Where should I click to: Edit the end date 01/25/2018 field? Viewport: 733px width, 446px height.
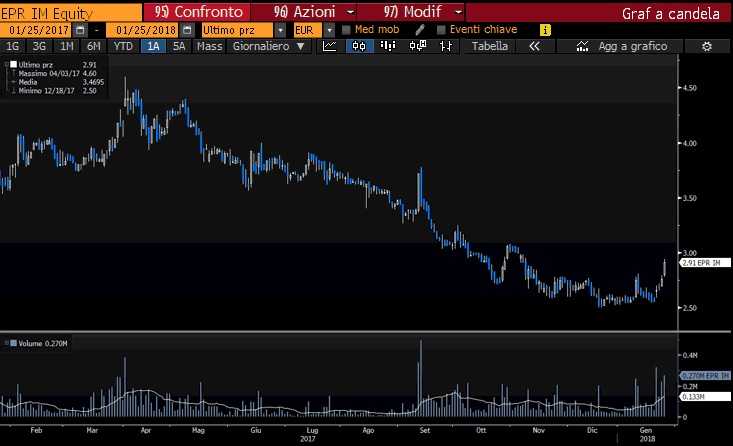[x=142, y=30]
